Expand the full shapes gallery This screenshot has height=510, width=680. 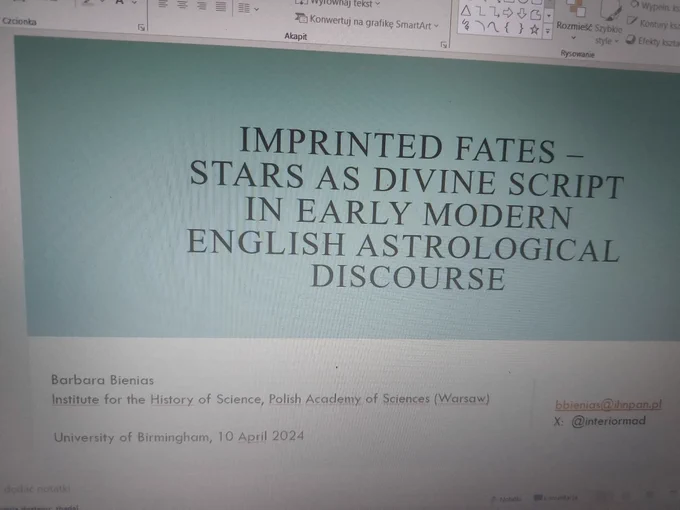point(548,32)
